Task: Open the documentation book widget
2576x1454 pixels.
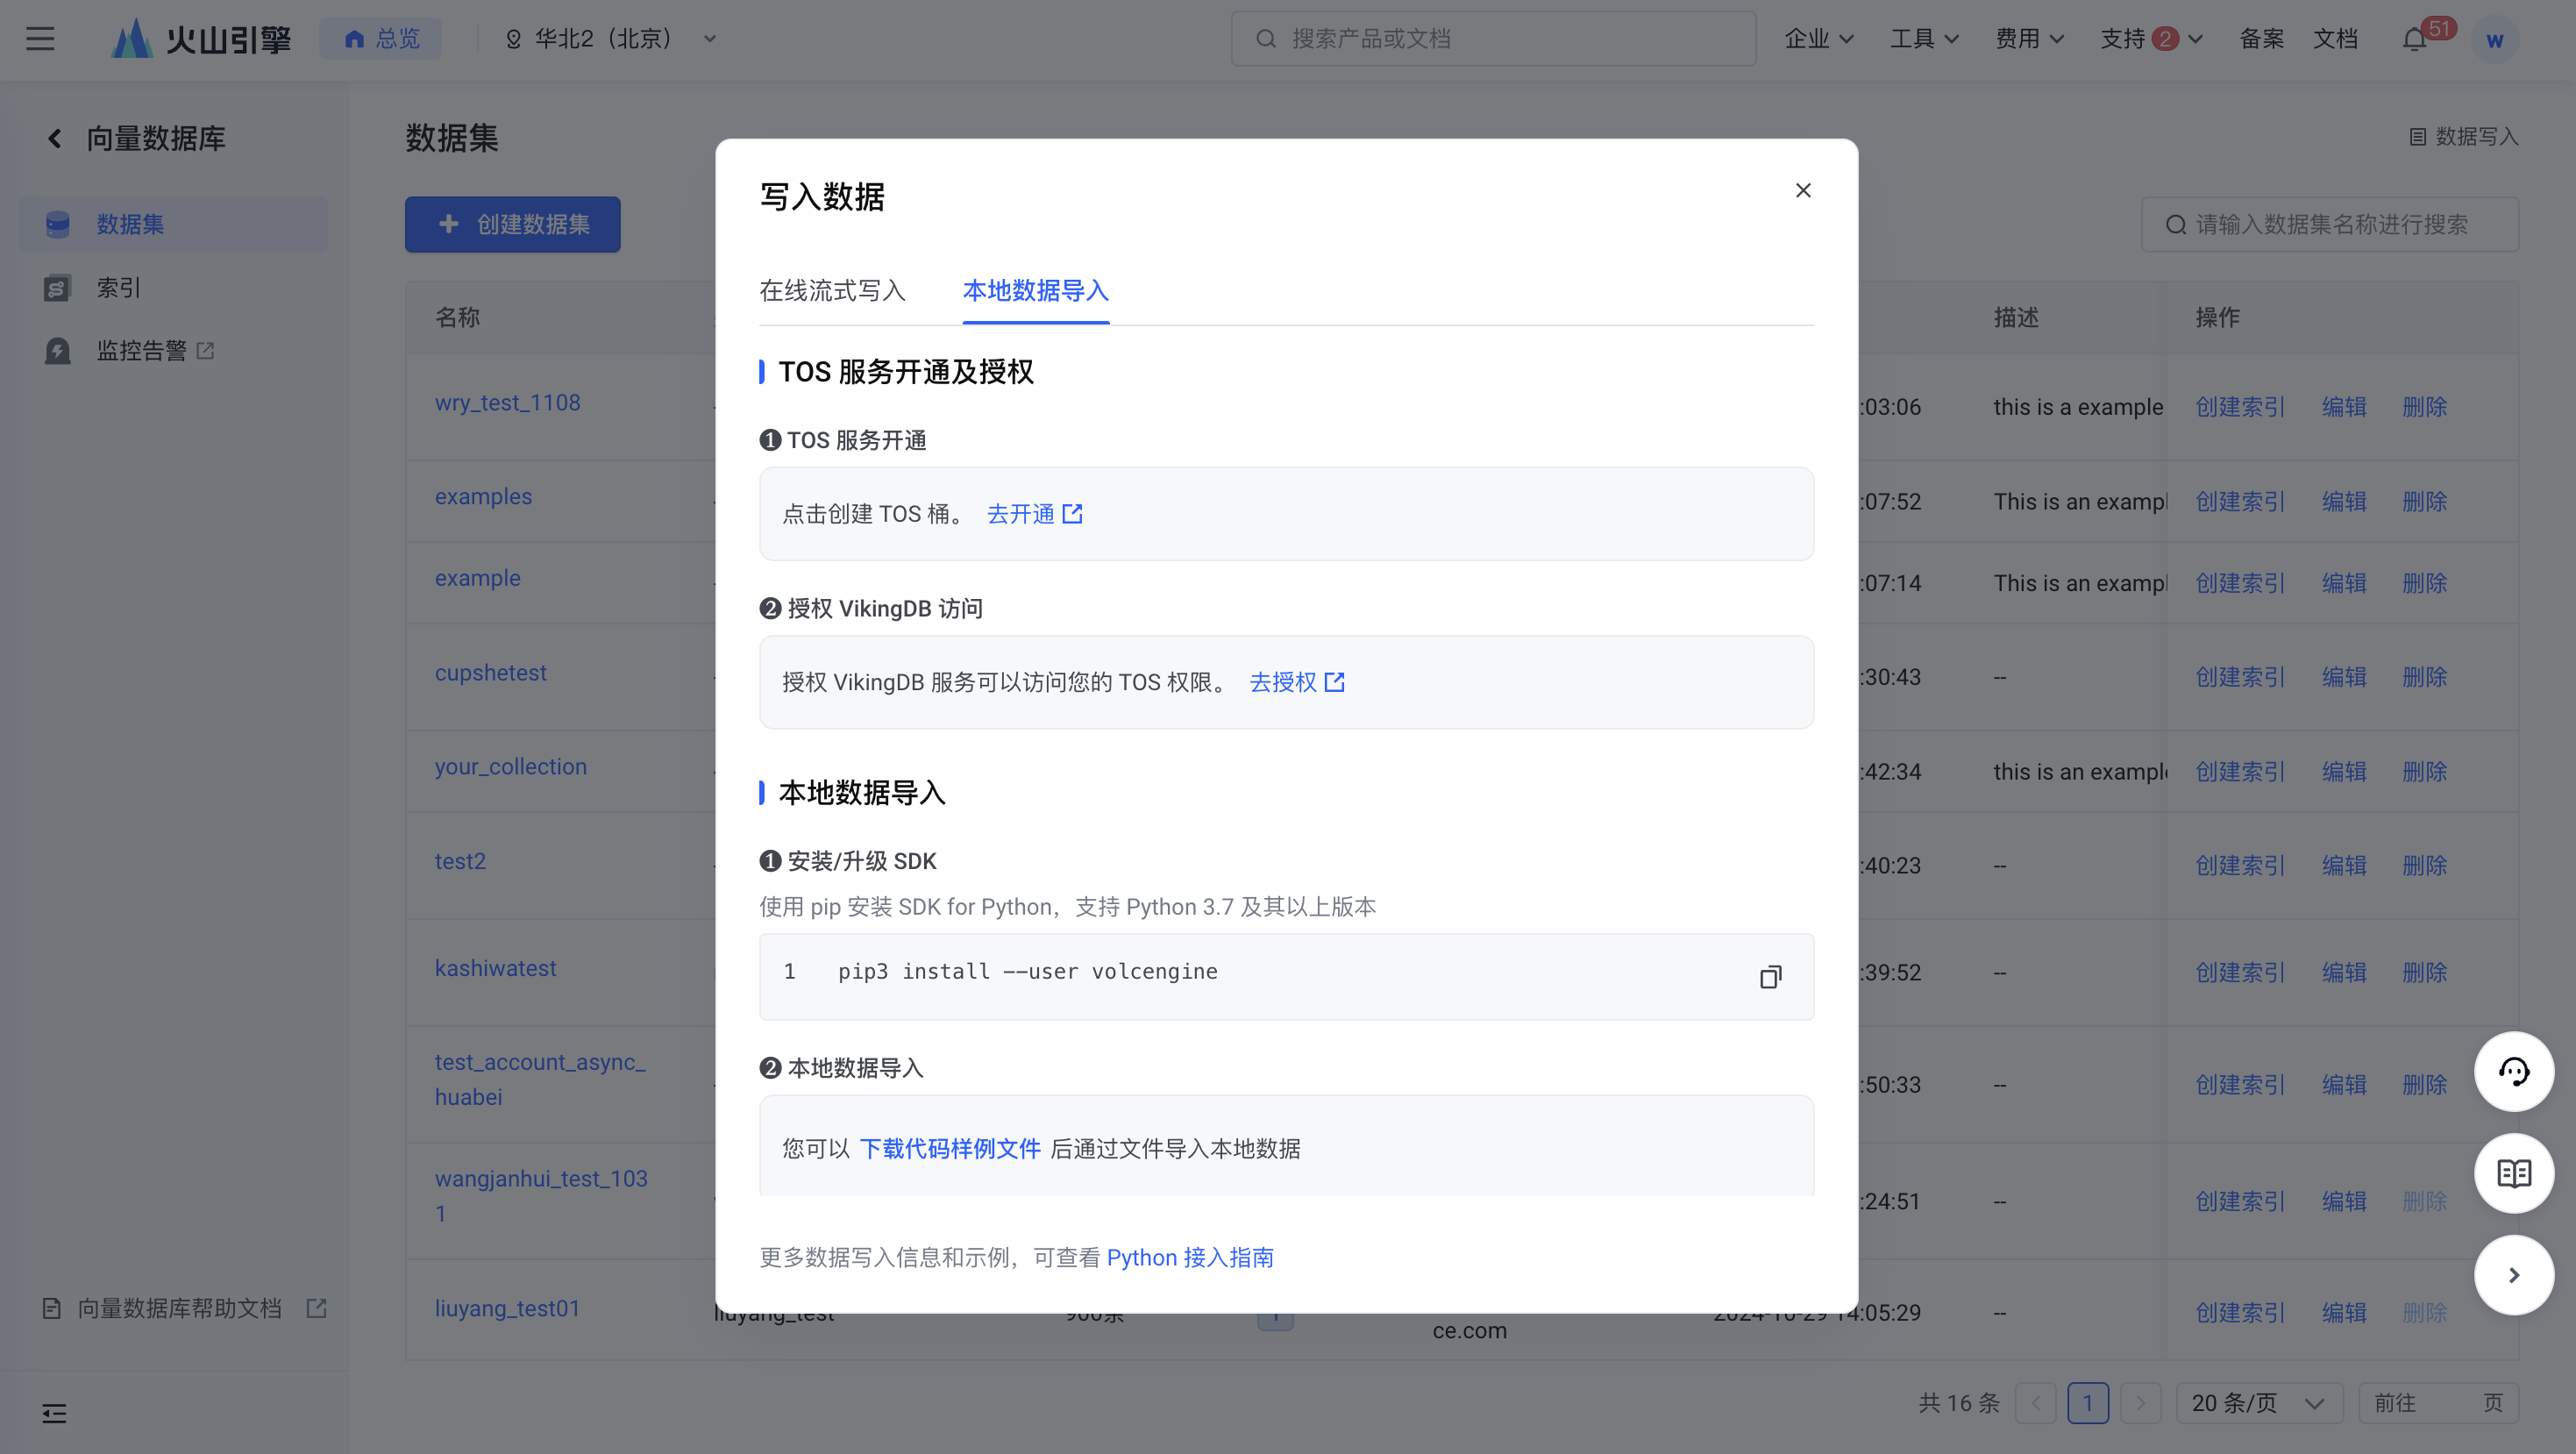Action: tap(2514, 1173)
